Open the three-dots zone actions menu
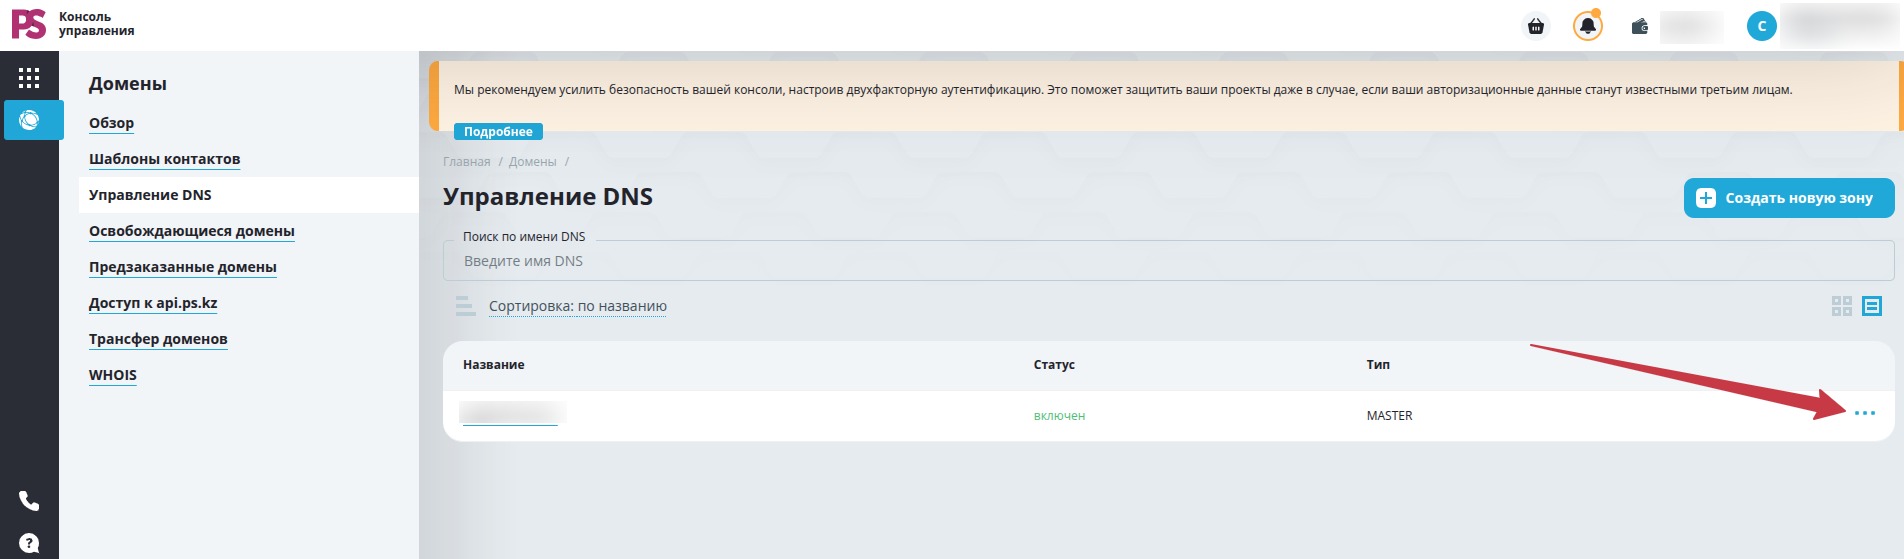 (x=1865, y=413)
